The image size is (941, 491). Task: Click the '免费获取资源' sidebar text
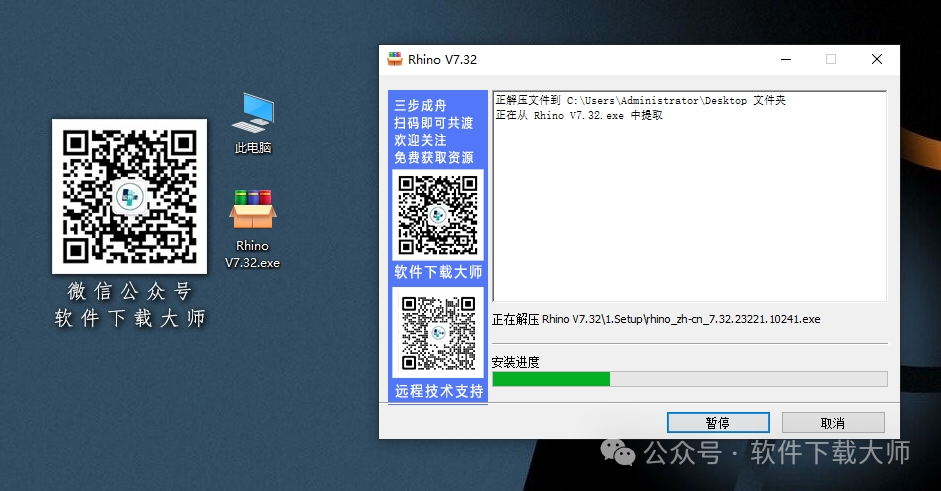tap(433, 157)
